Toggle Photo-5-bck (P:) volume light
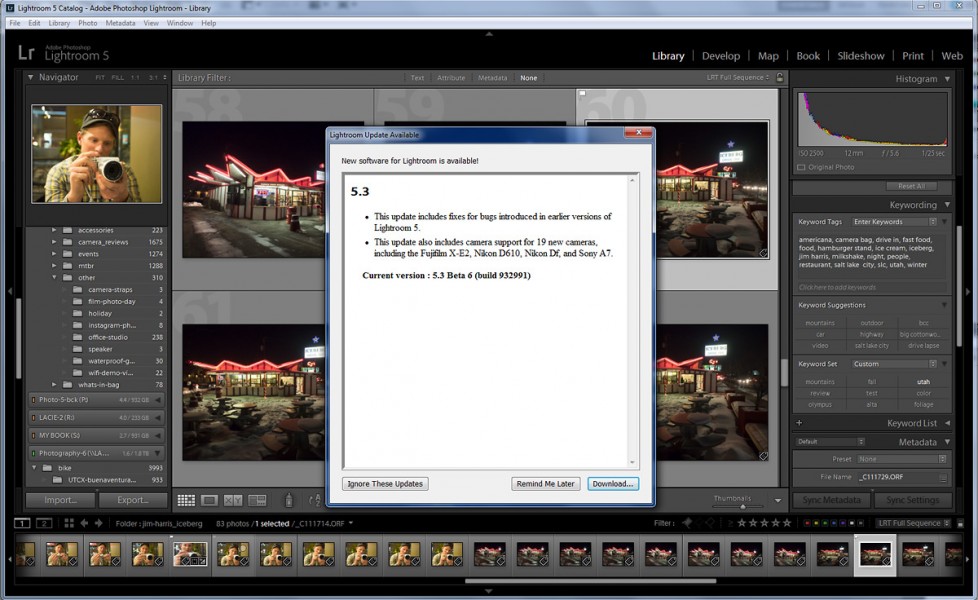This screenshot has width=978, height=600. [x=34, y=400]
